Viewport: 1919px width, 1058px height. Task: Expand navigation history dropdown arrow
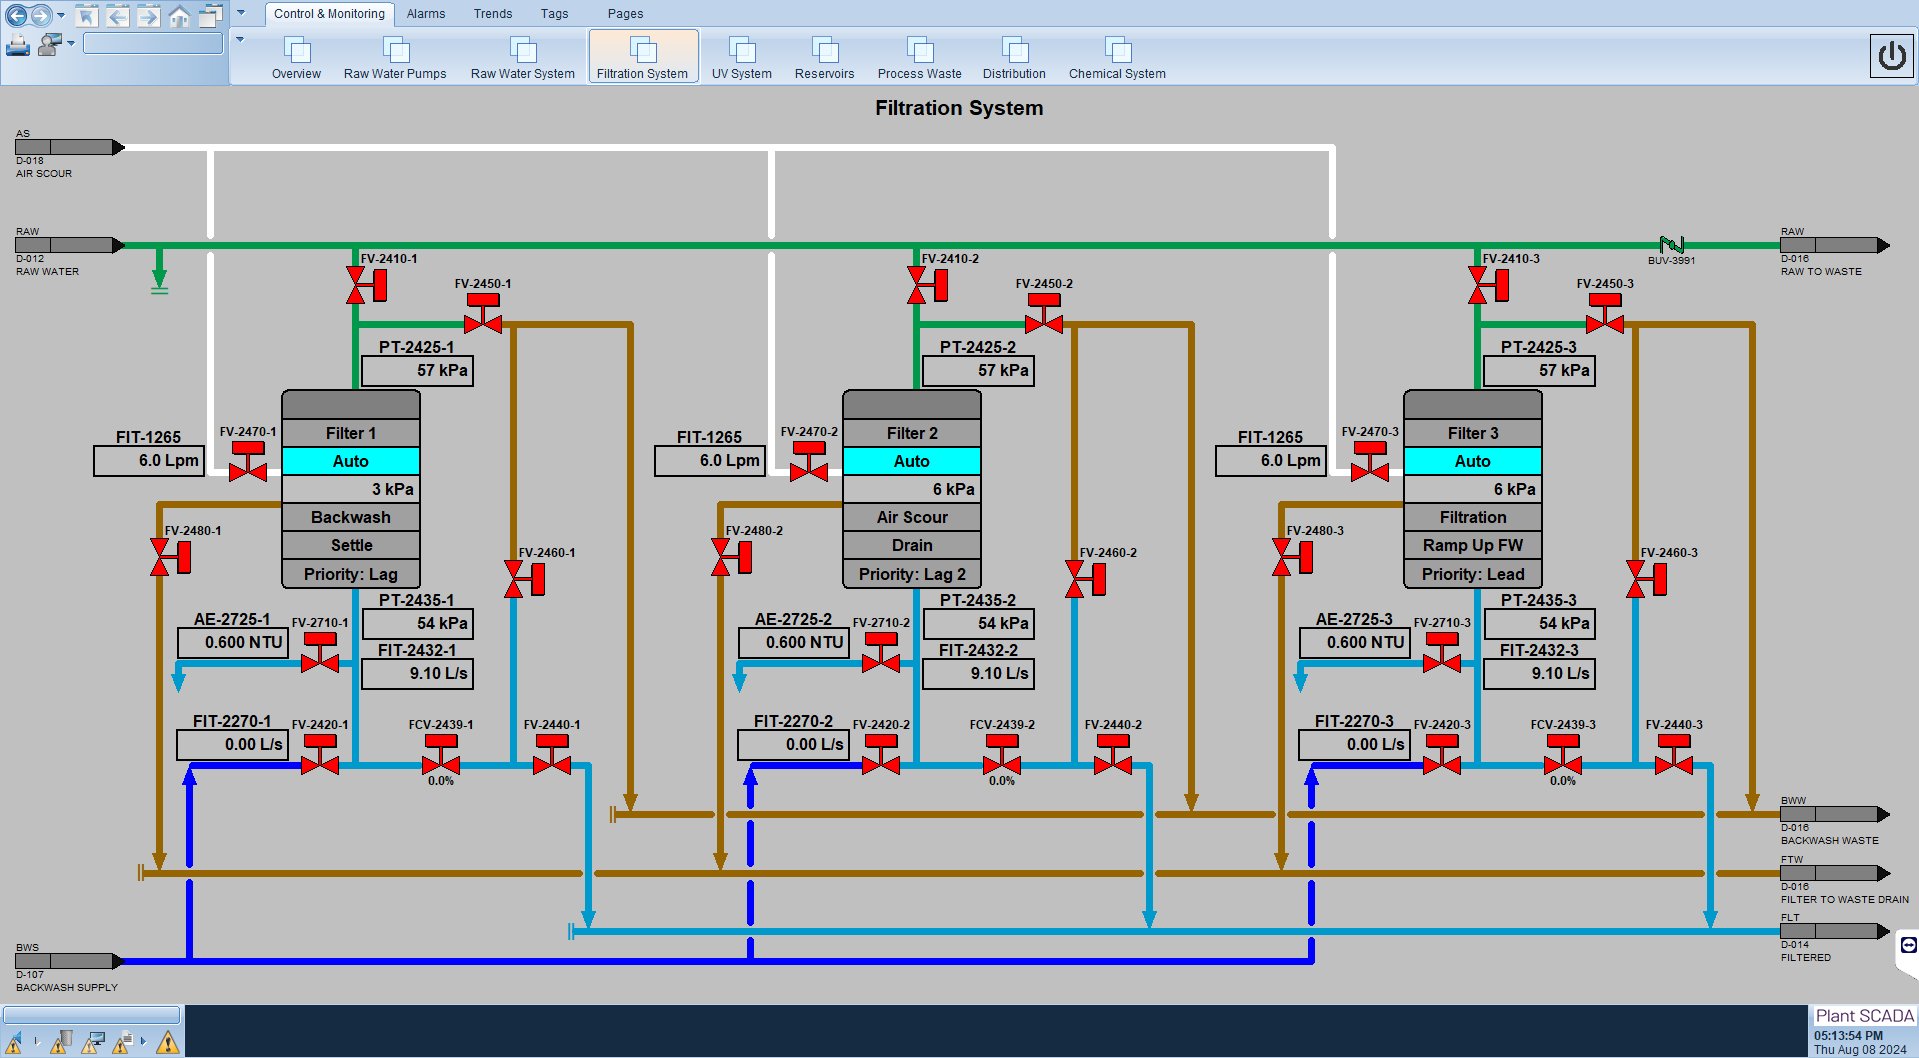tap(61, 15)
